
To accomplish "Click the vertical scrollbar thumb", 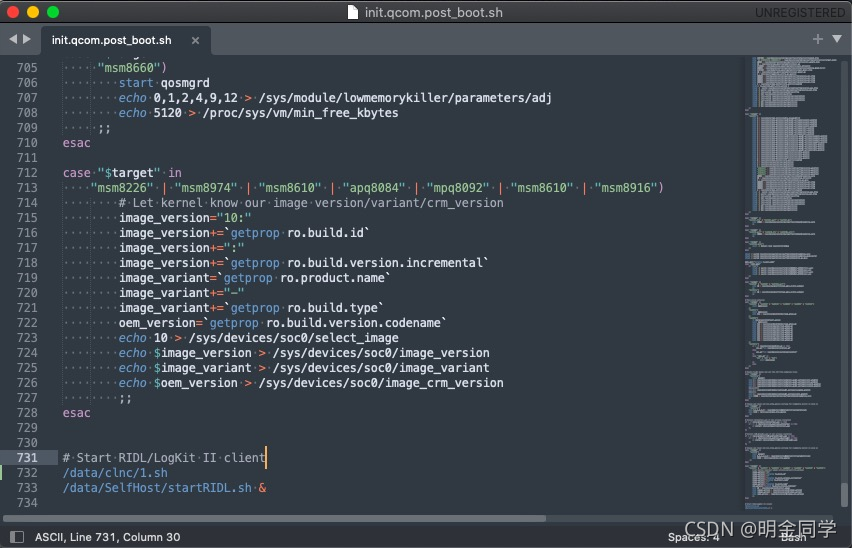I will pos(844,494).
